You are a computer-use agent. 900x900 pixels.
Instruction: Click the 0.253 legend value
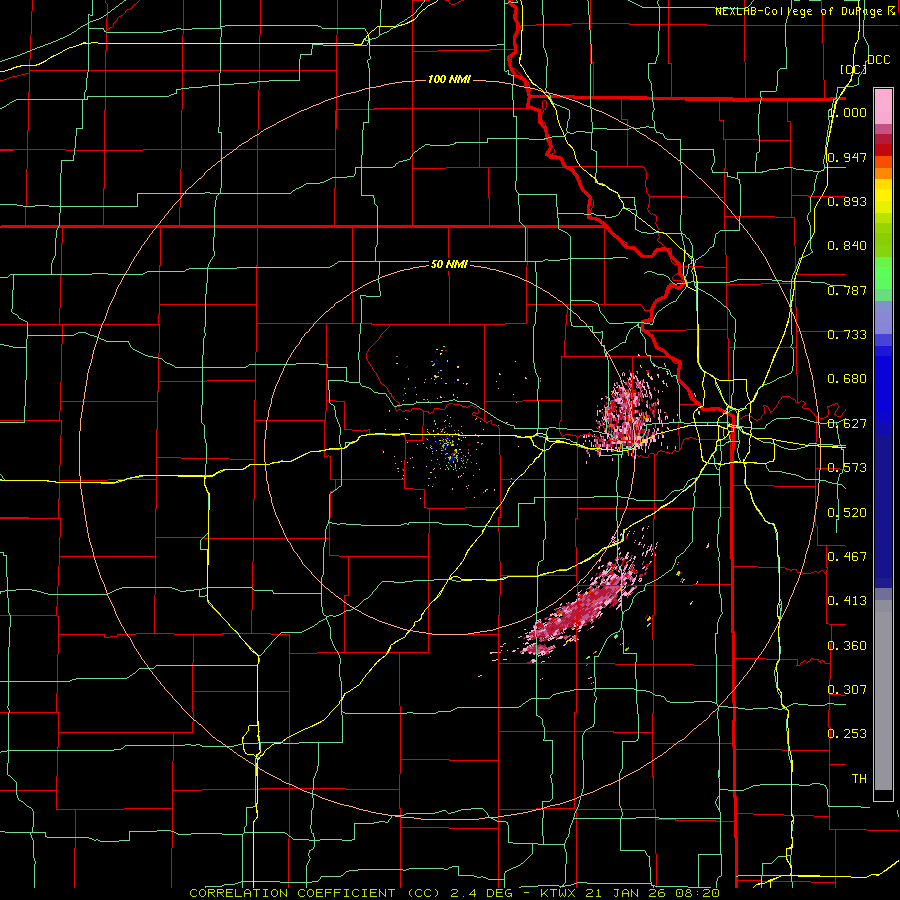tap(847, 734)
